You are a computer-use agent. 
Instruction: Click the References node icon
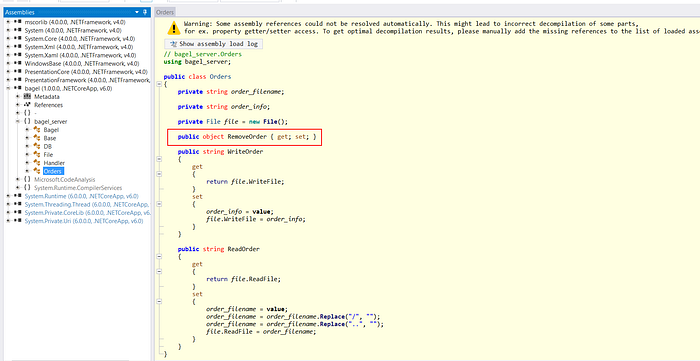[x=27, y=105]
